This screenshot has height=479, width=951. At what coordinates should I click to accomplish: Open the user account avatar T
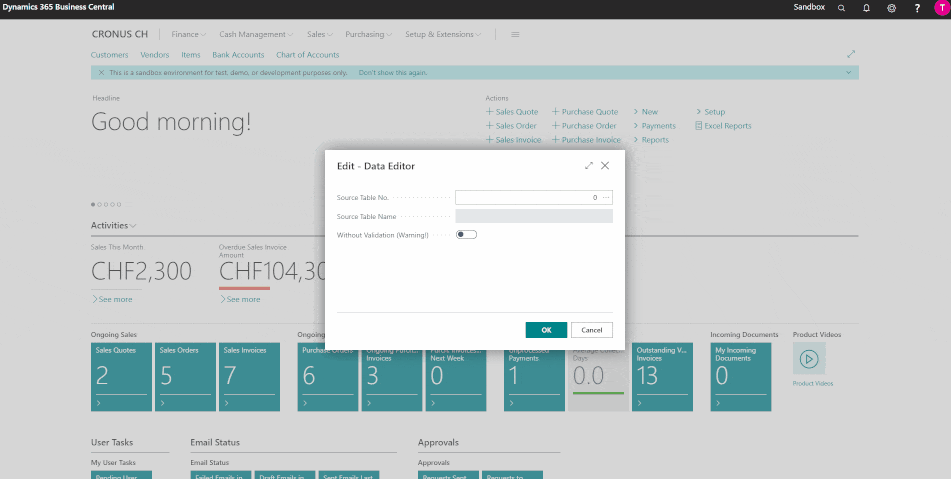[x=941, y=7]
